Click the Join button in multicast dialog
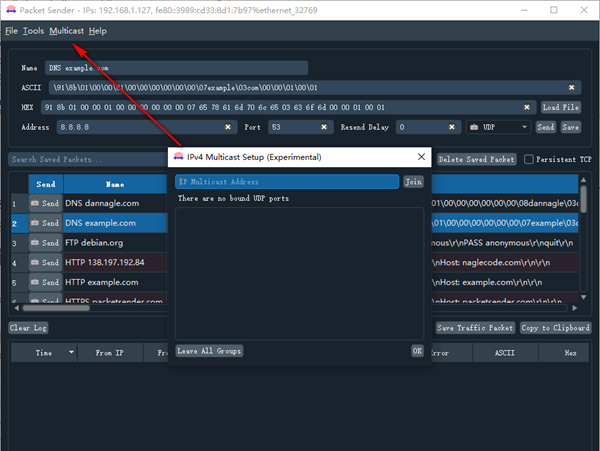This screenshot has width=600, height=451. pos(413,182)
